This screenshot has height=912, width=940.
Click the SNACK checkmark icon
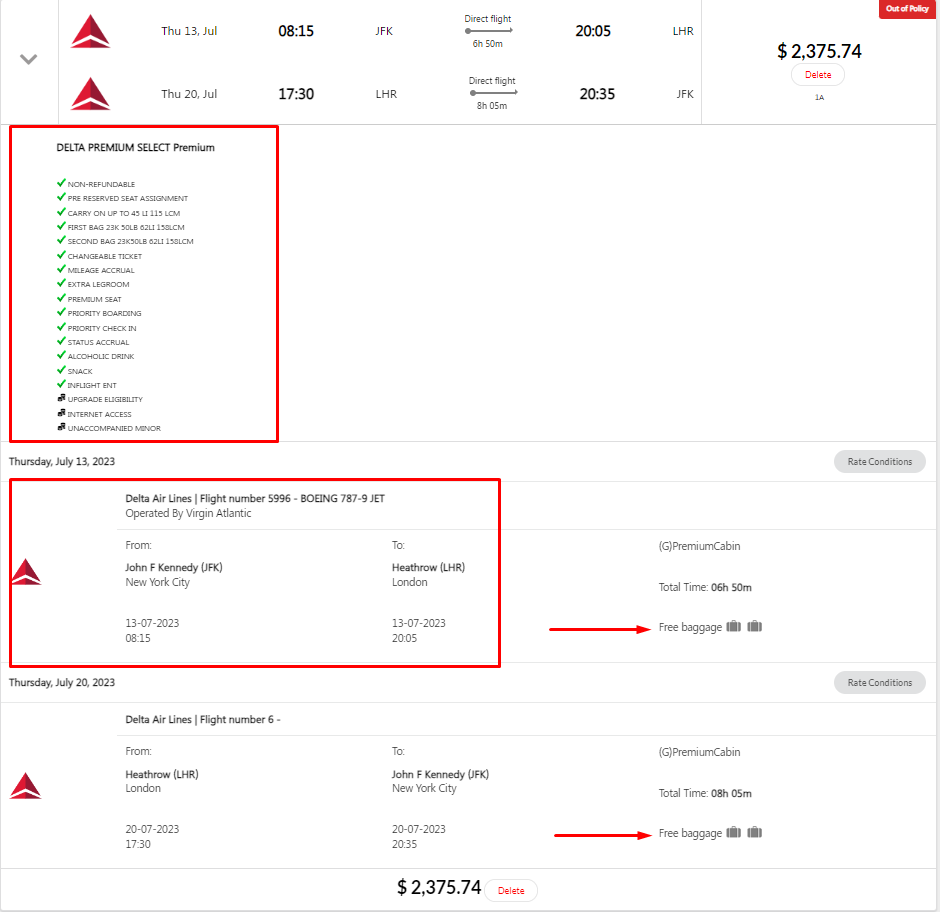61,370
